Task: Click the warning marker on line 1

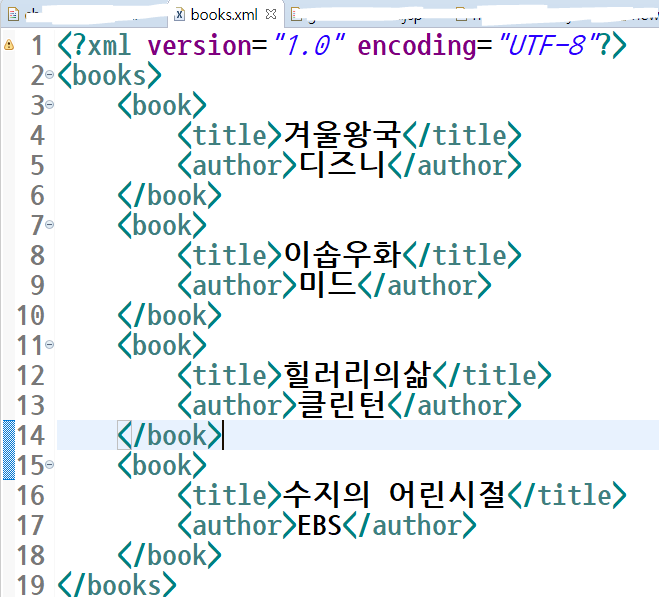Action: coord(8,45)
